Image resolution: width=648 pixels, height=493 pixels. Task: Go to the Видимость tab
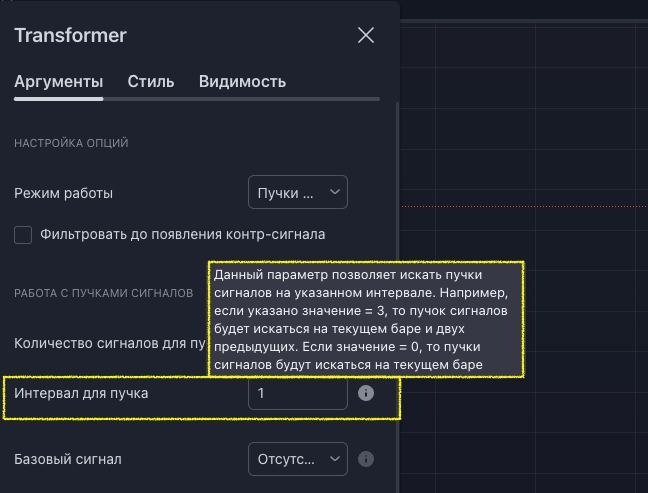point(242,82)
